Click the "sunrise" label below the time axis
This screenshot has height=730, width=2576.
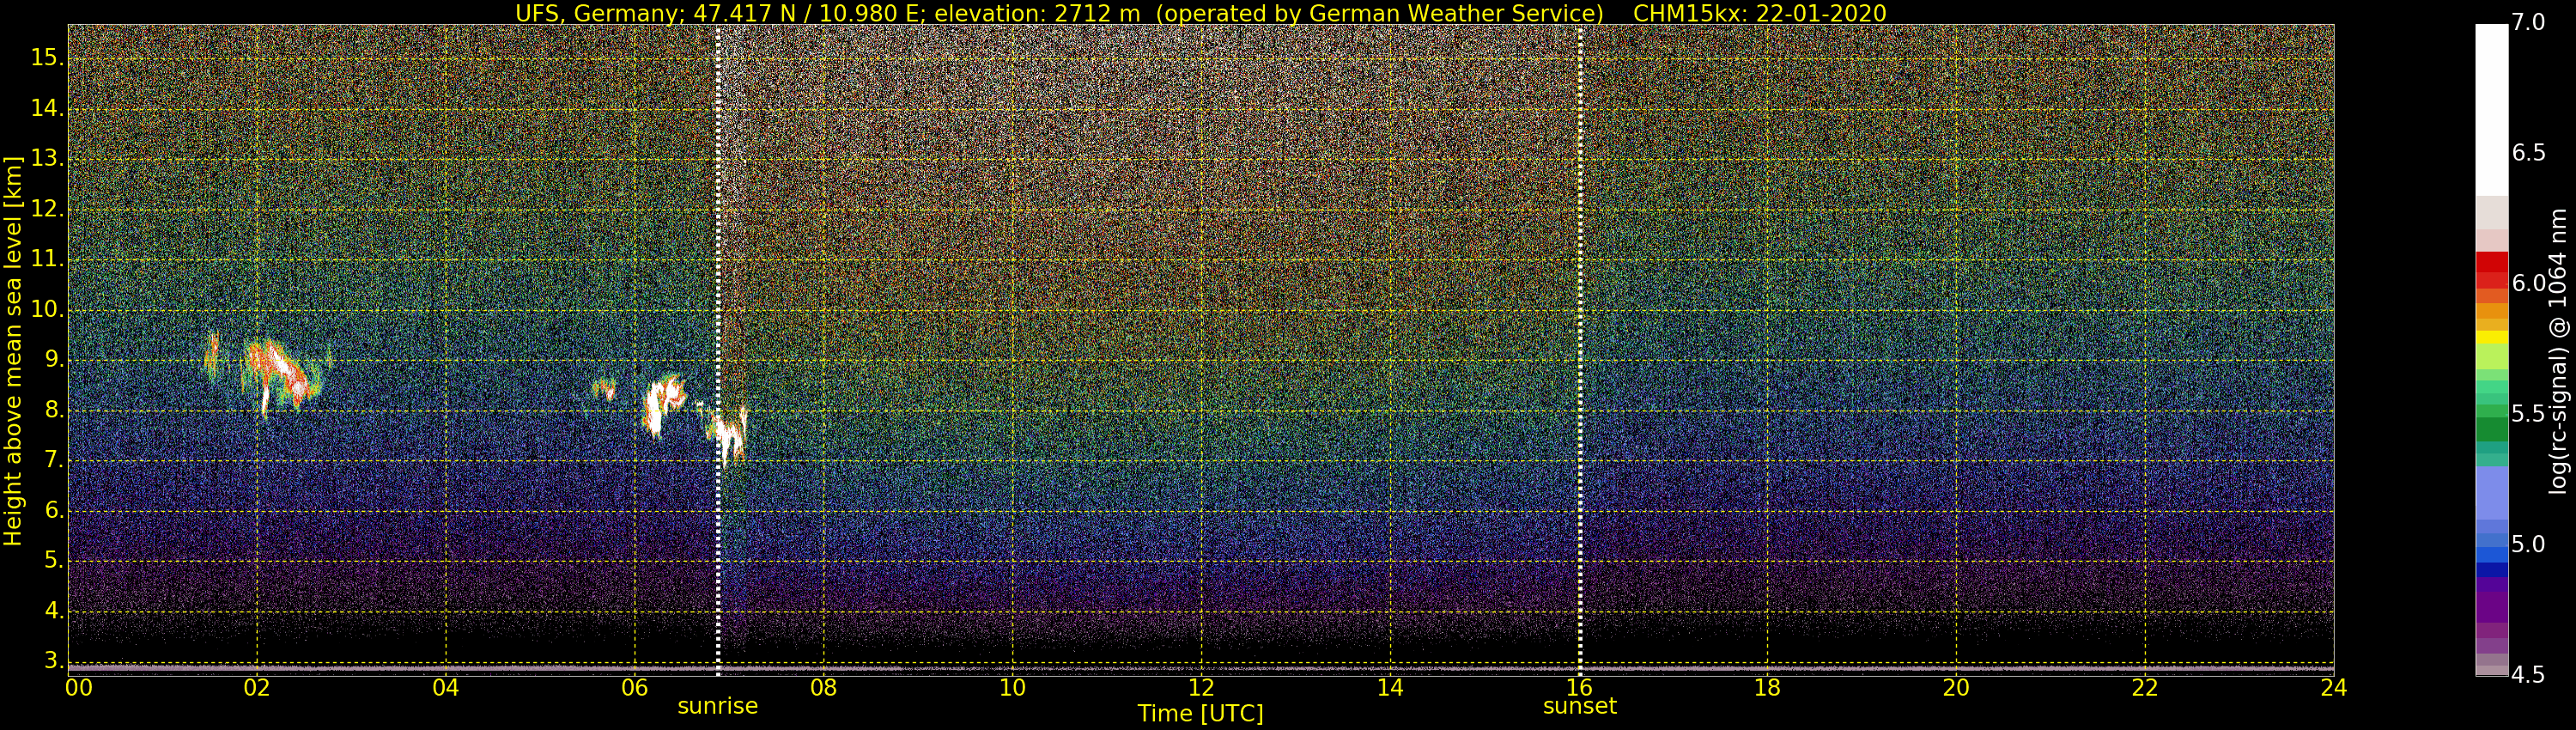click(x=718, y=706)
